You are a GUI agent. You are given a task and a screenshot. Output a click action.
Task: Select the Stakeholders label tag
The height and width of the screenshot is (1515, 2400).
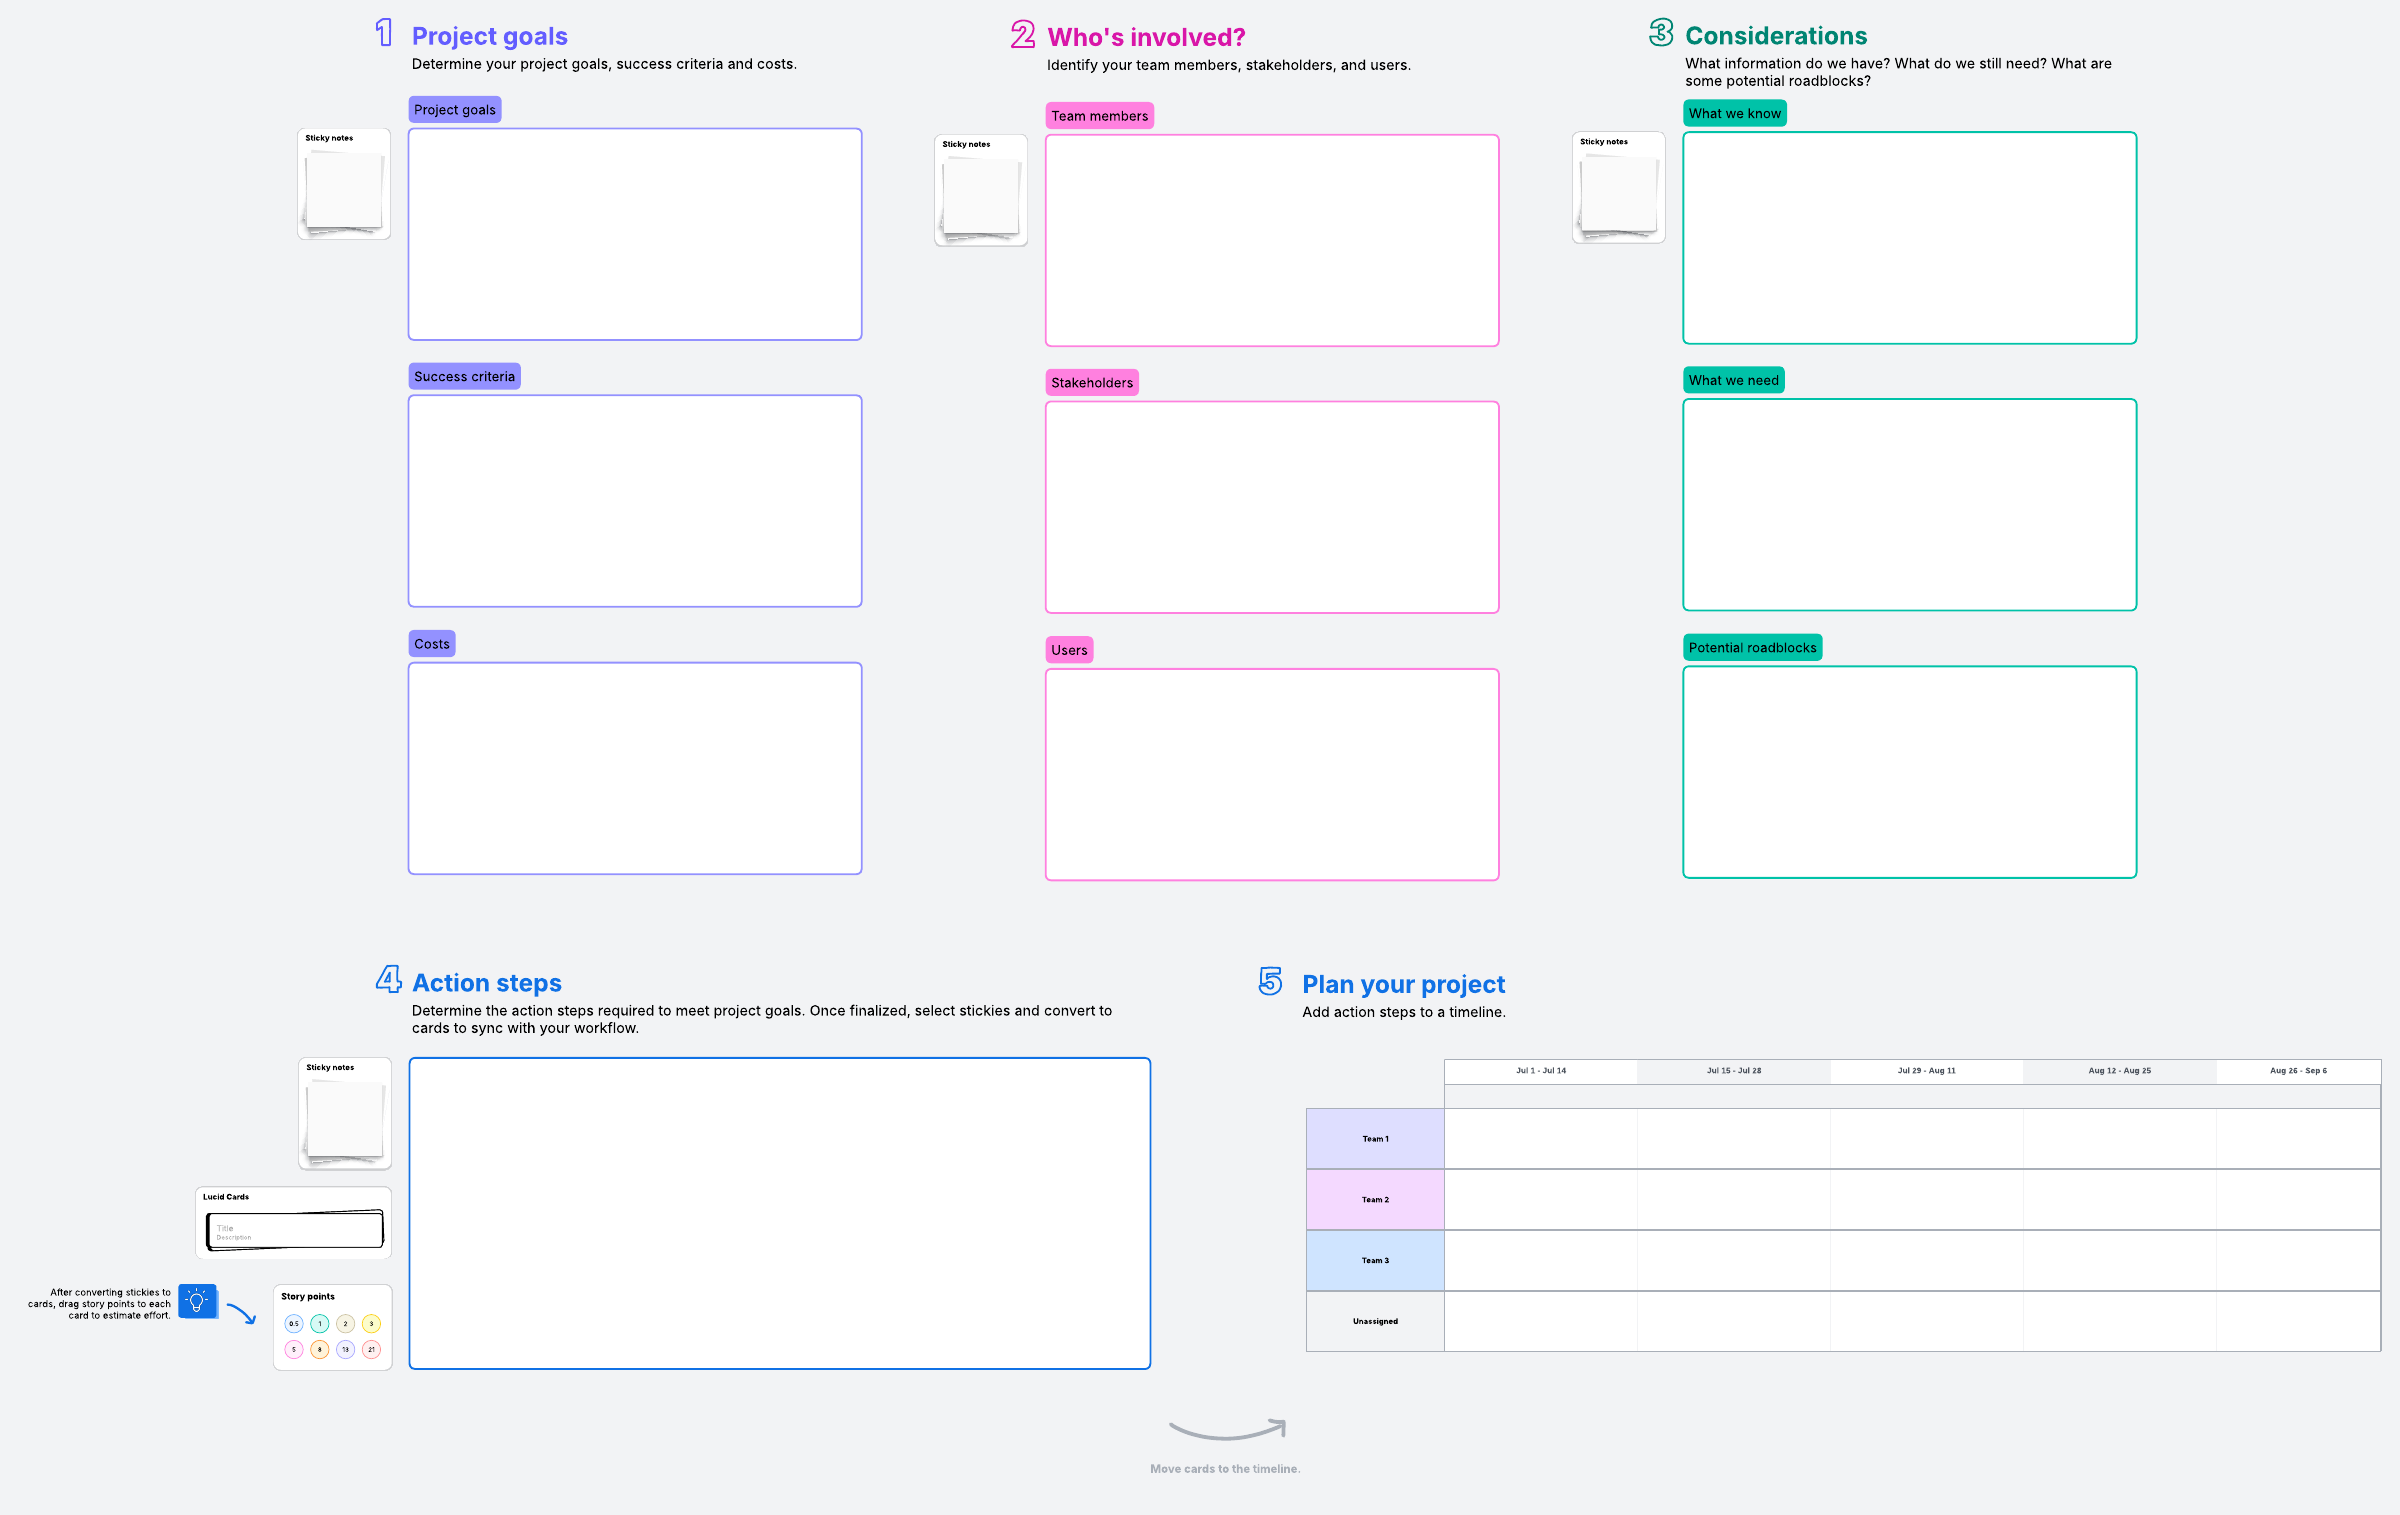tap(1091, 382)
